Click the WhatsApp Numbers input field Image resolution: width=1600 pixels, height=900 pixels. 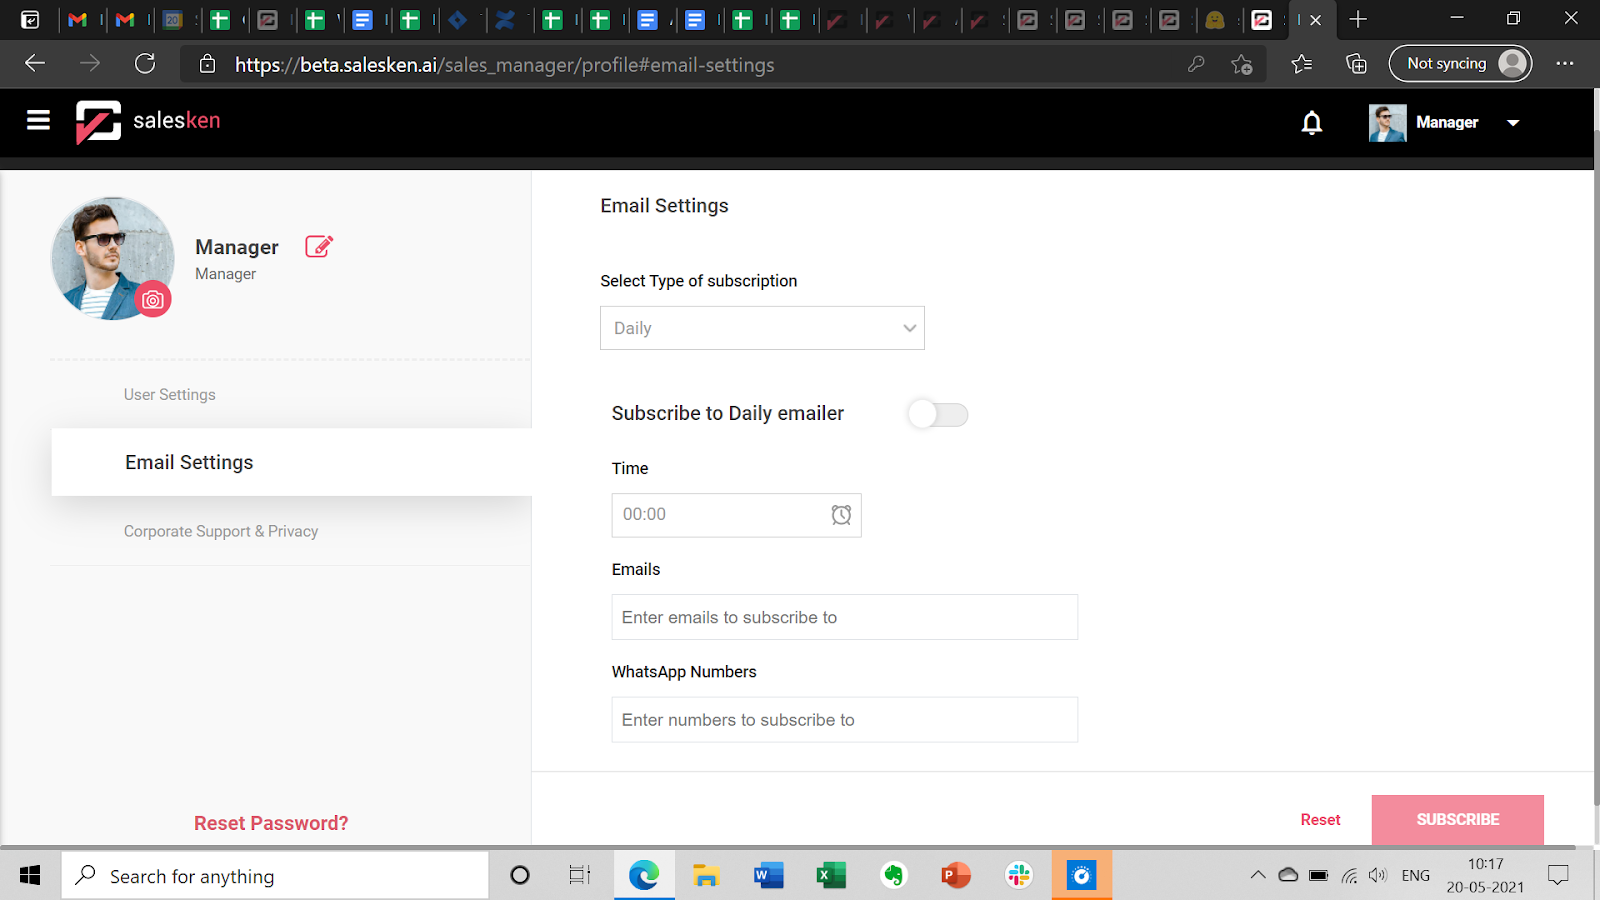pos(845,720)
